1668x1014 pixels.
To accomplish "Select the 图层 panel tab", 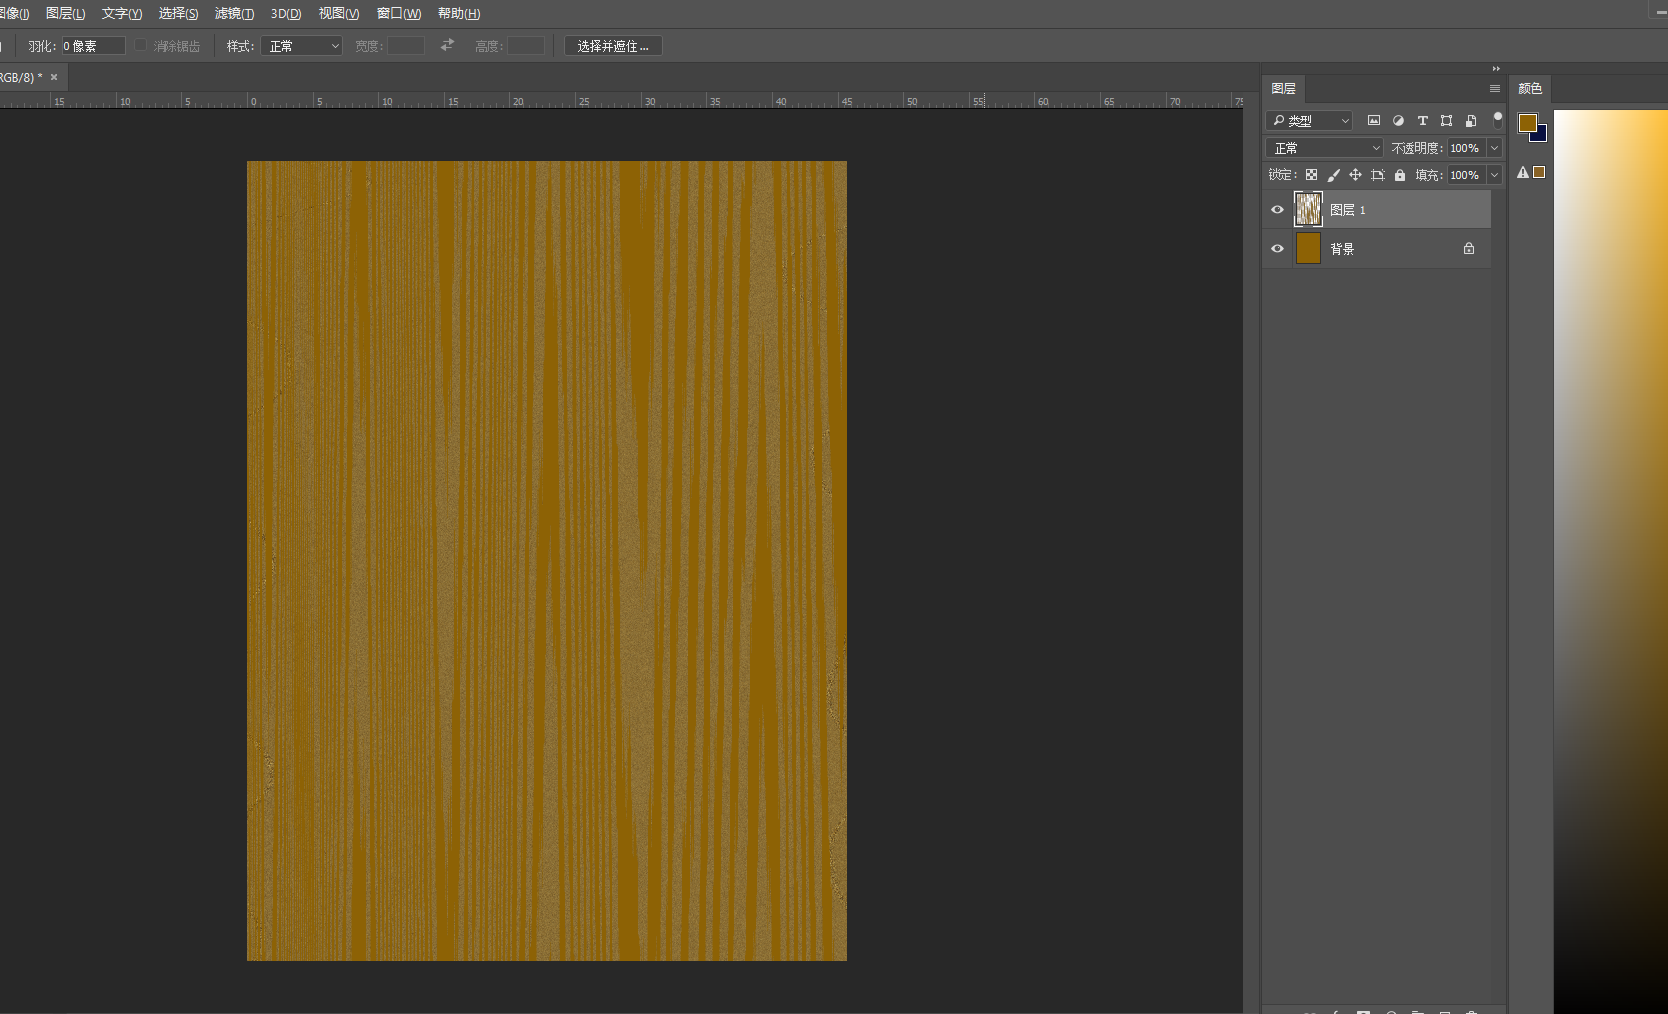I will (x=1283, y=89).
